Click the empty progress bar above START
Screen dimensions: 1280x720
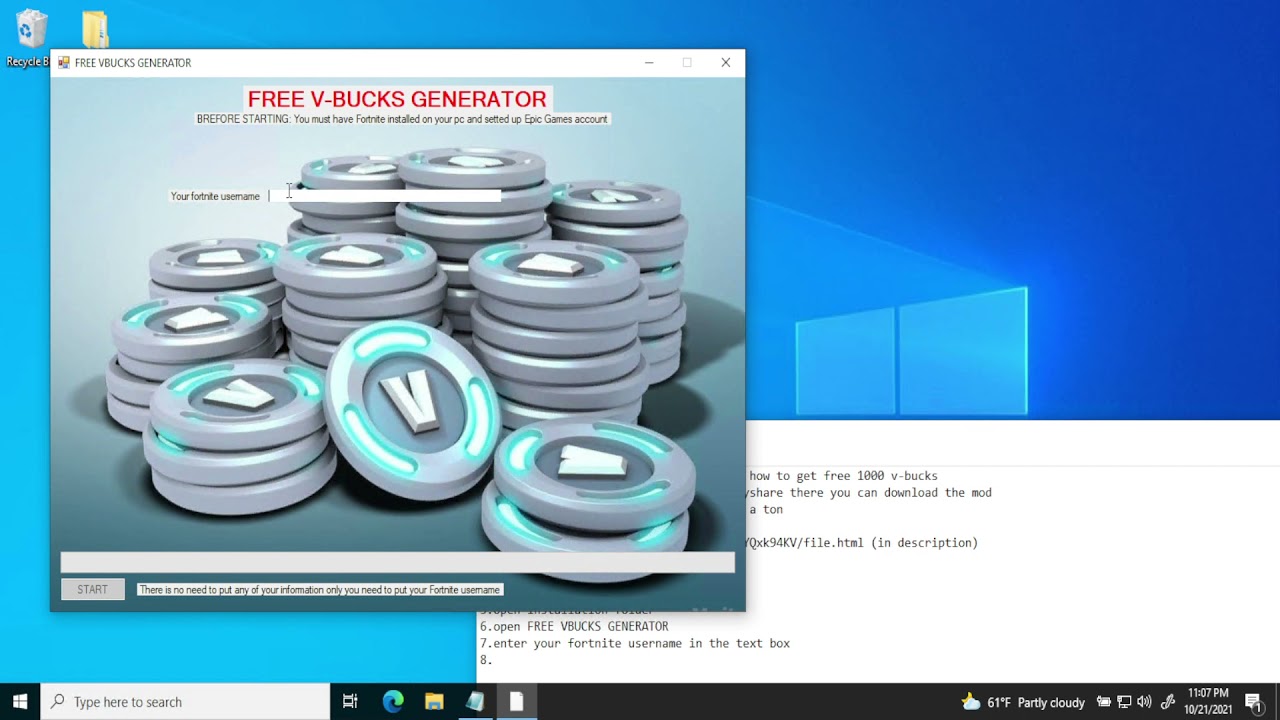coord(397,563)
